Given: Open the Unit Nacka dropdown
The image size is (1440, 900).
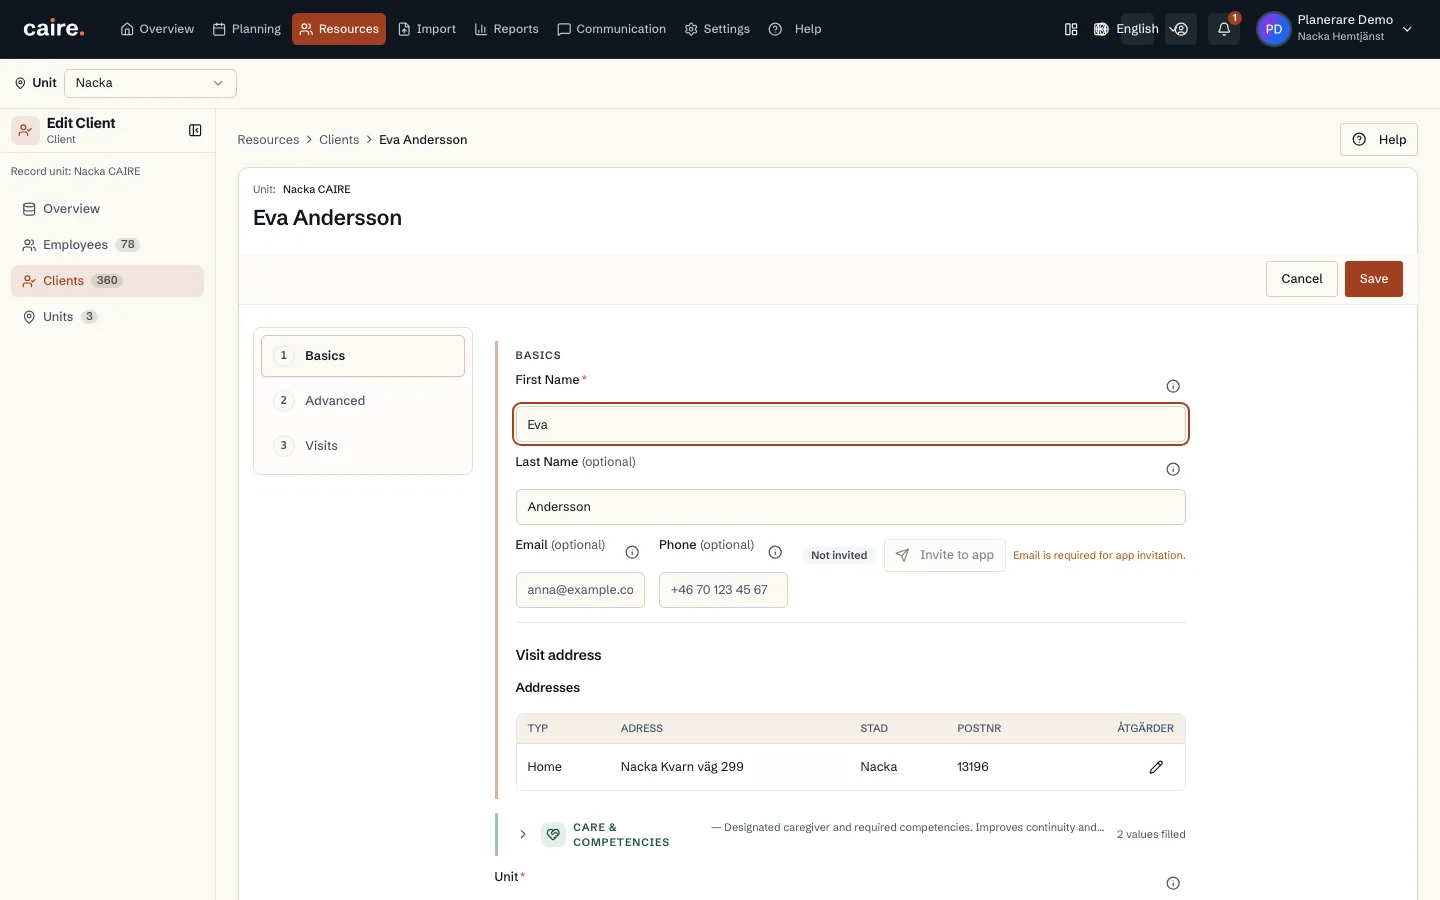Looking at the screenshot, I should click(150, 83).
